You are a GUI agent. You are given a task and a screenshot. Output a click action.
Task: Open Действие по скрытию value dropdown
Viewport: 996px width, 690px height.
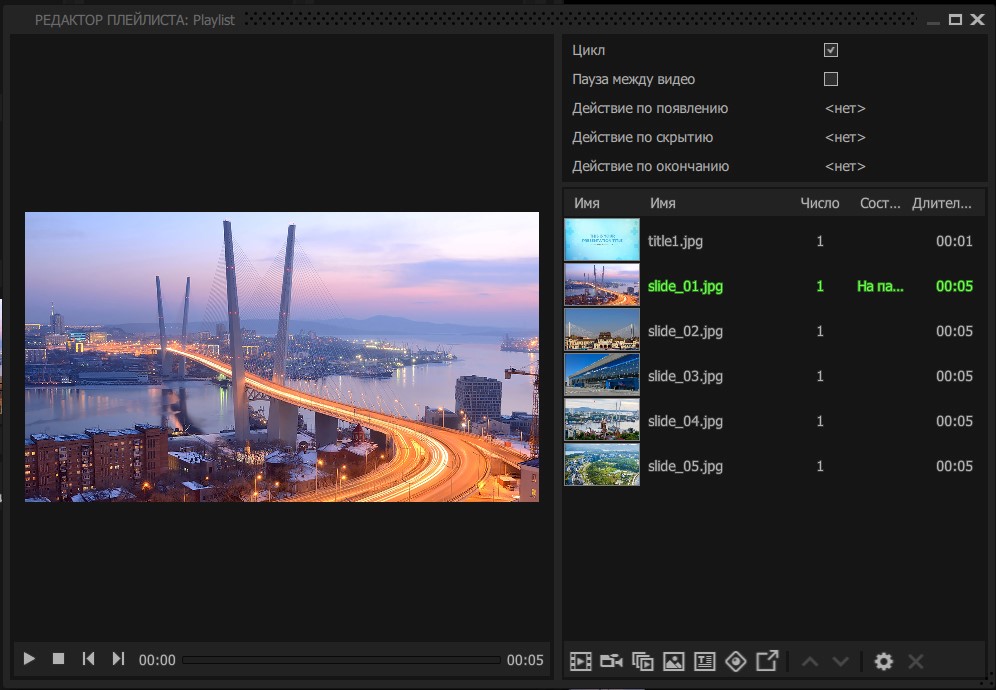click(x=845, y=137)
